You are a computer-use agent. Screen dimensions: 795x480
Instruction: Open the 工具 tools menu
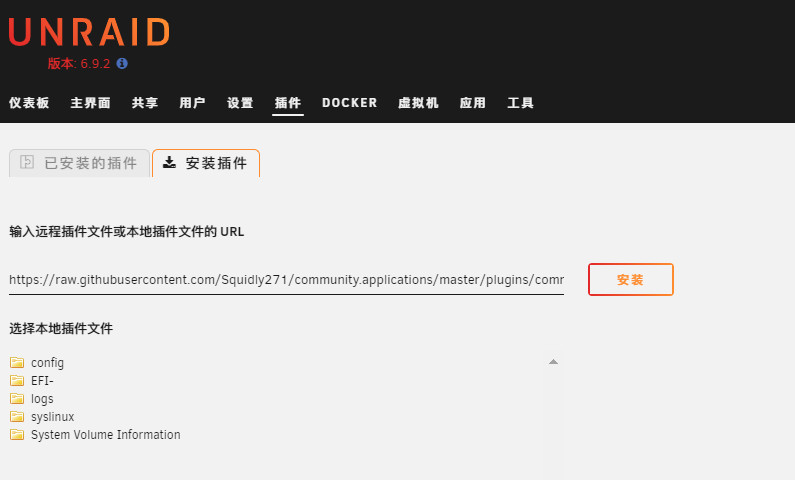520,103
